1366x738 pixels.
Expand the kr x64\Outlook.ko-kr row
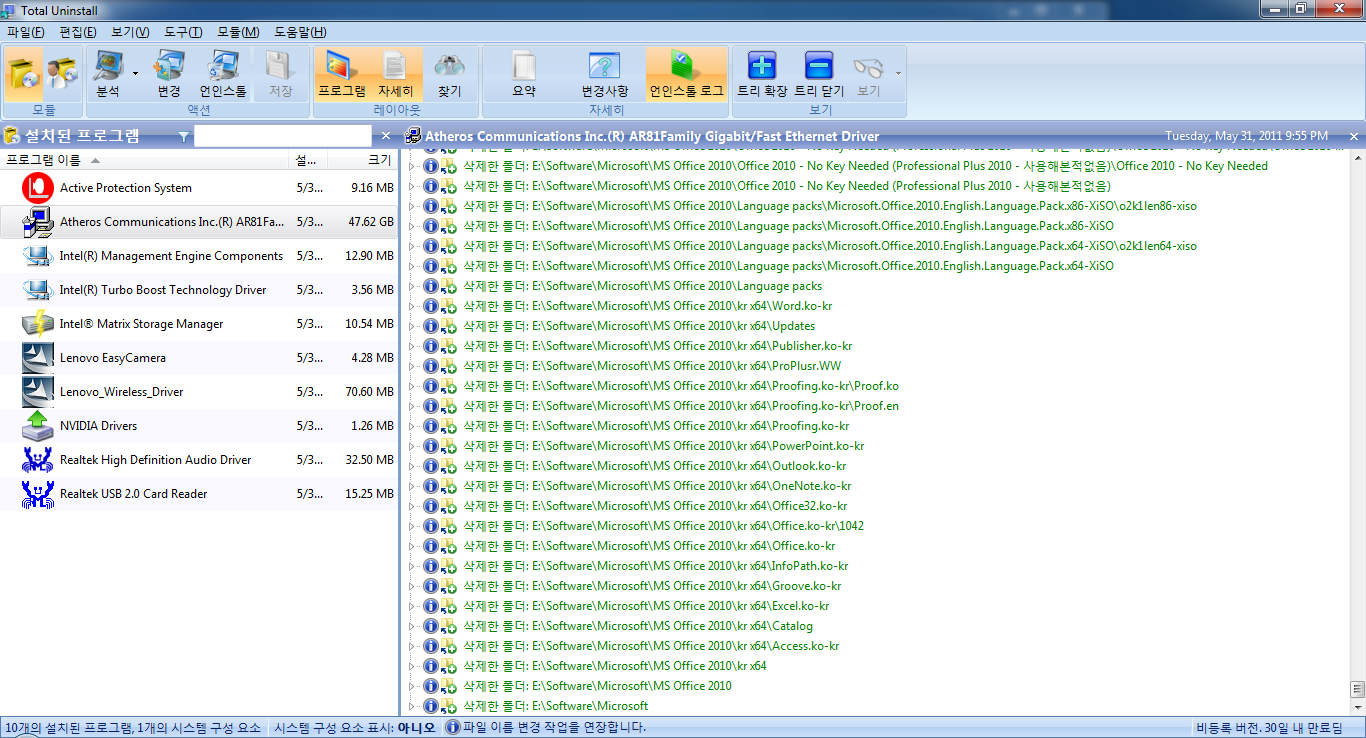411,466
